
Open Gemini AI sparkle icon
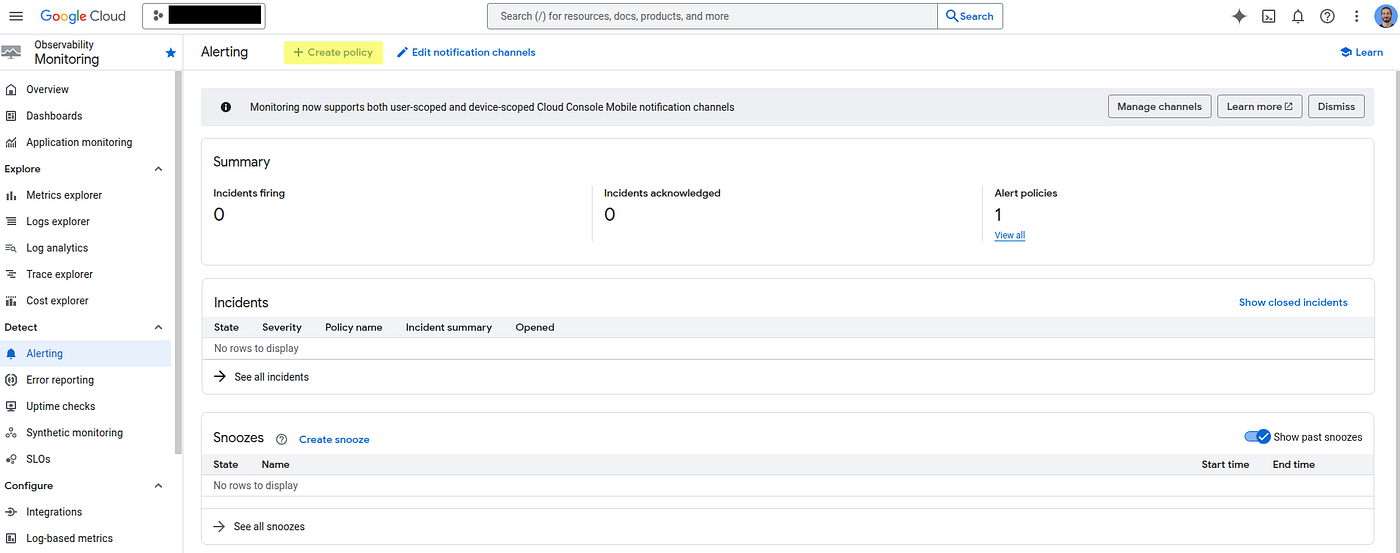(x=1239, y=16)
